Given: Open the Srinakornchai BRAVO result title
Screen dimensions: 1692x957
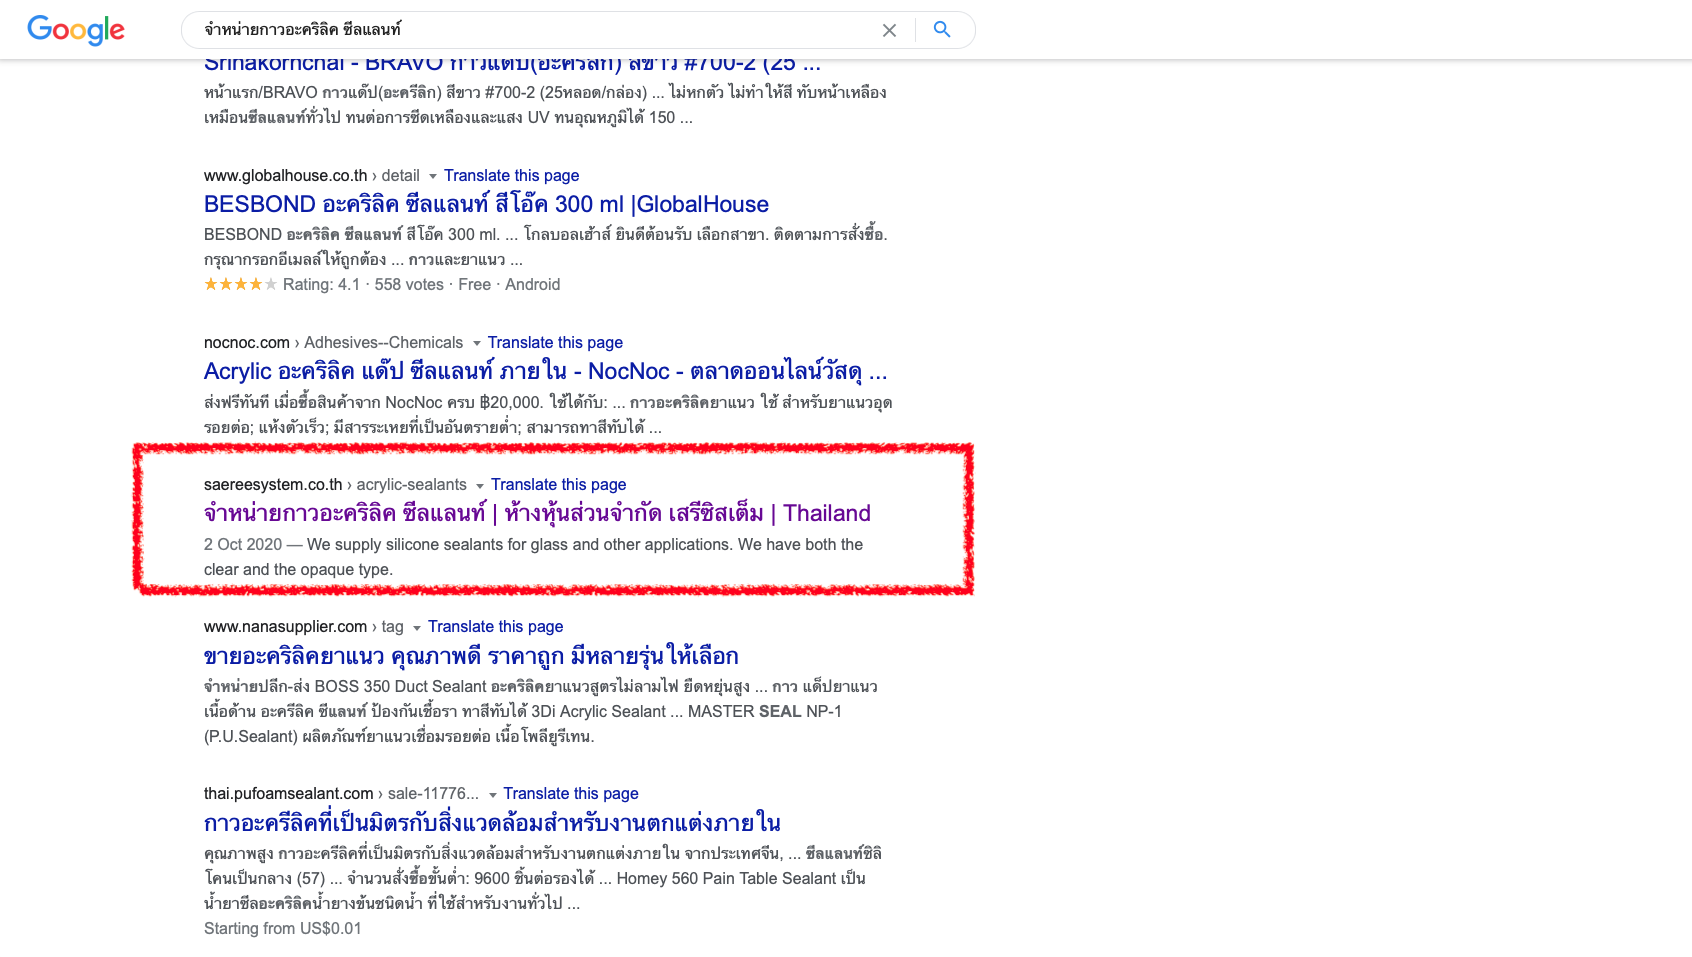Looking at the screenshot, I should click(x=512, y=66).
